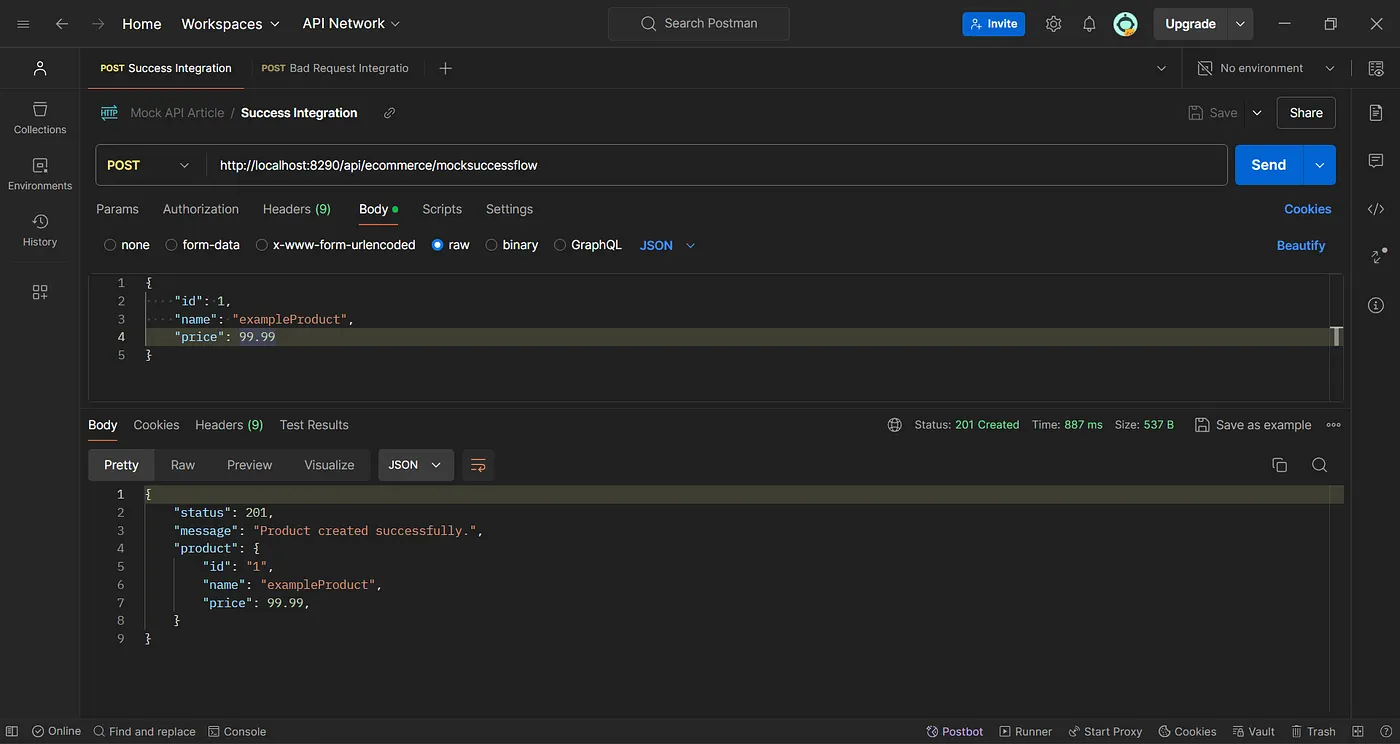Switch response view to Visualize
Image resolution: width=1400 pixels, height=744 pixels.
point(329,465)
